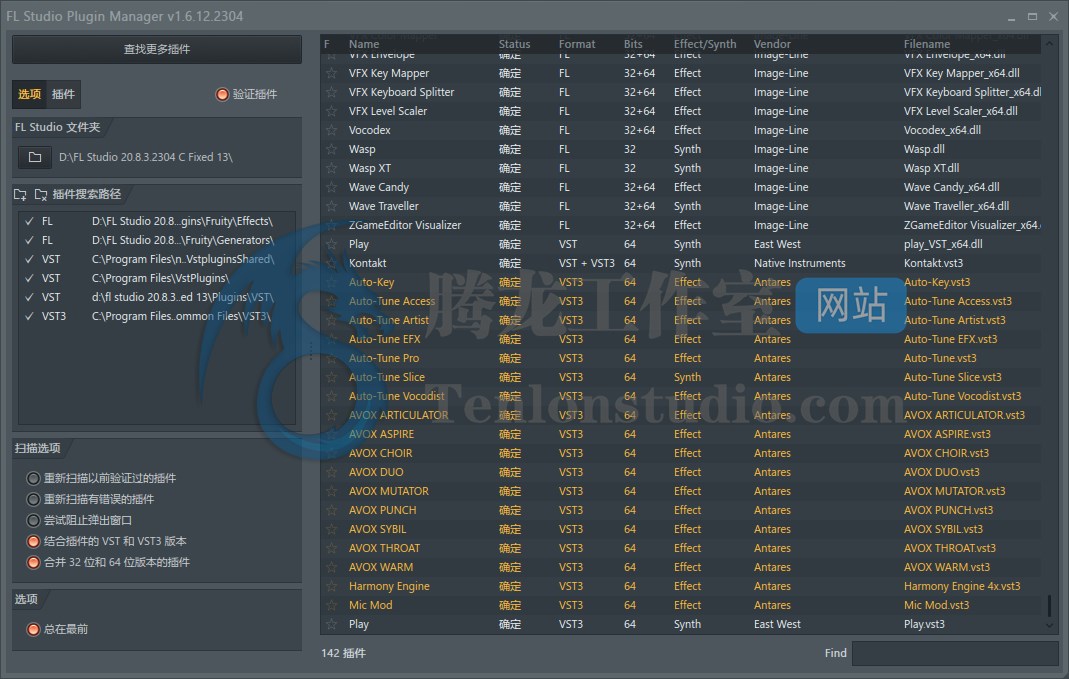Viewport: 1069px width, 679px height.
Task: Star the VFX Keyboard Splitter plugin
Action: 331,92
